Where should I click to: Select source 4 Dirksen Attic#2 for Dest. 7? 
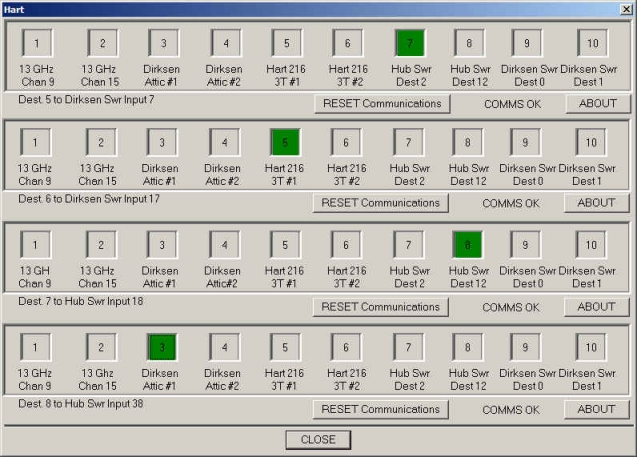click(x=224, y=245)
